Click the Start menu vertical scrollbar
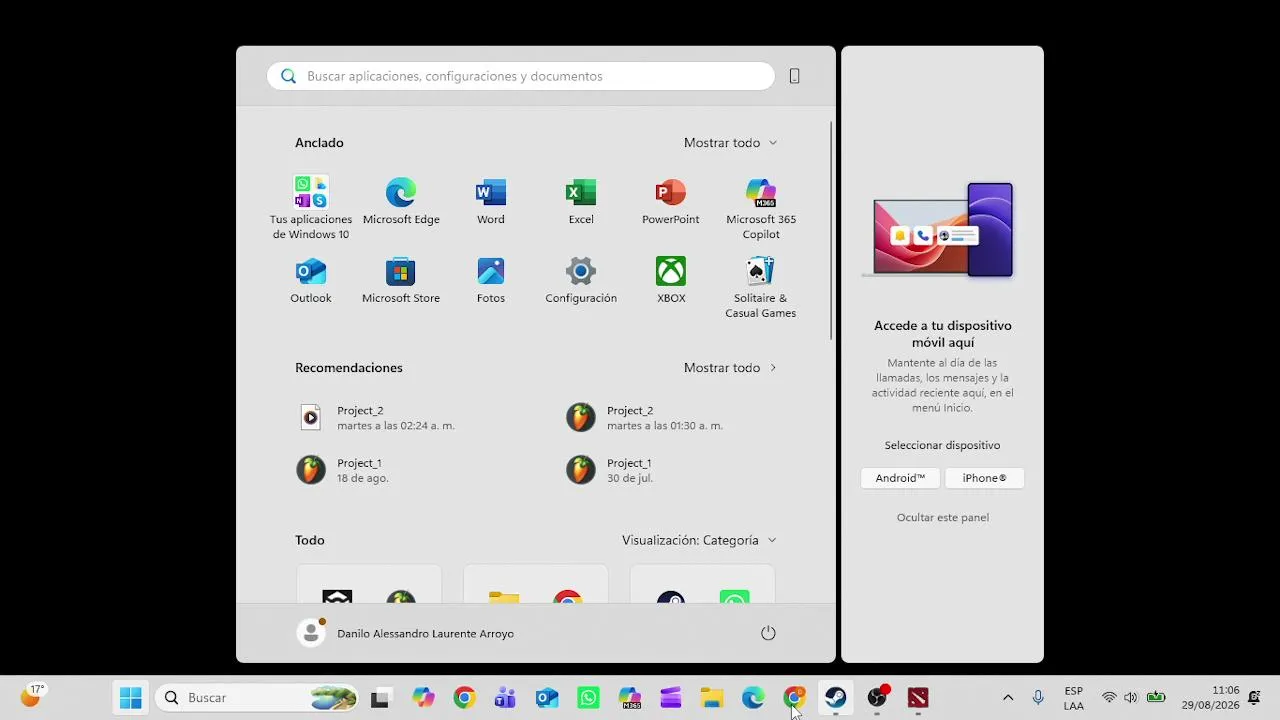Viewport: 1280px width, 720px height. 831,230
